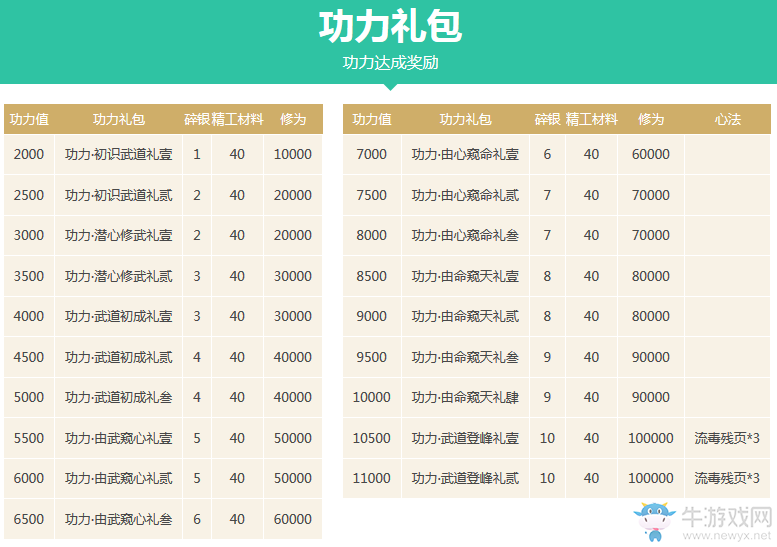Select 功力·武道初成礼贰 row name
Screen dimensions: 777x547
[118, 357]
